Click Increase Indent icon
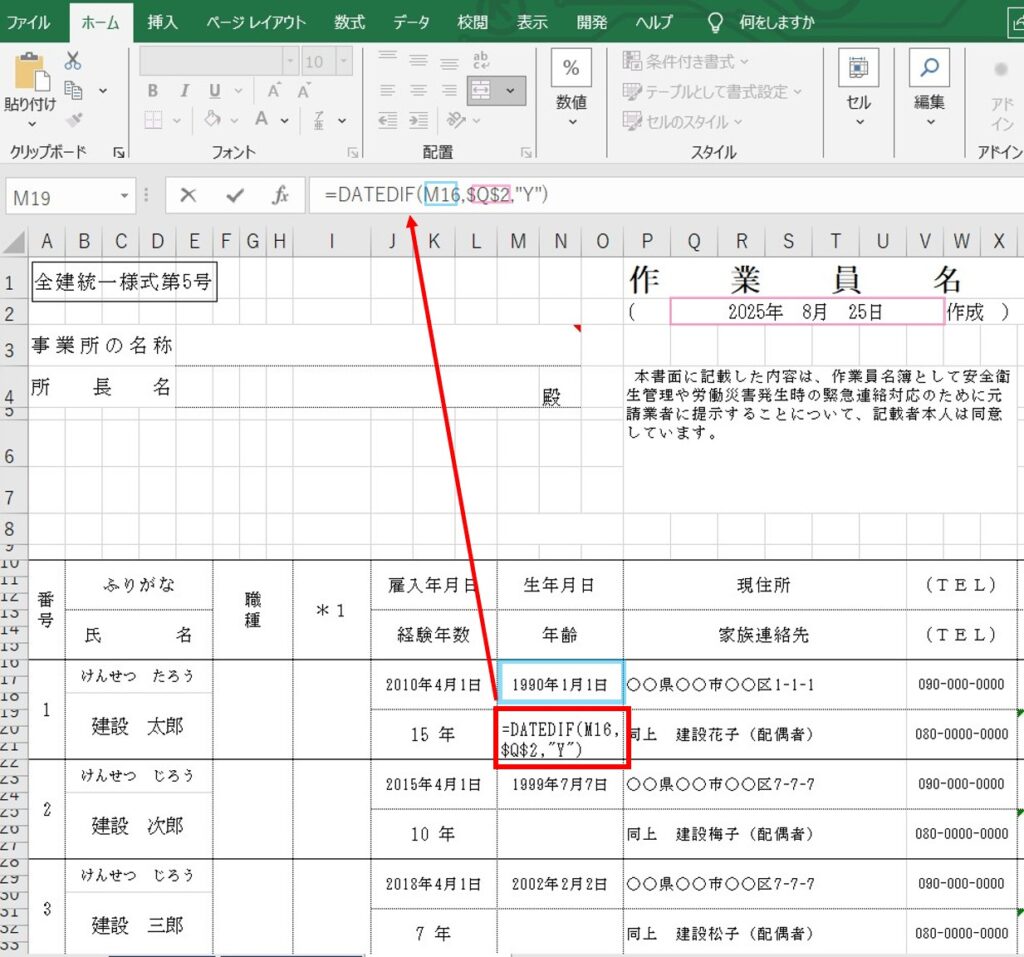 [419, 120]
